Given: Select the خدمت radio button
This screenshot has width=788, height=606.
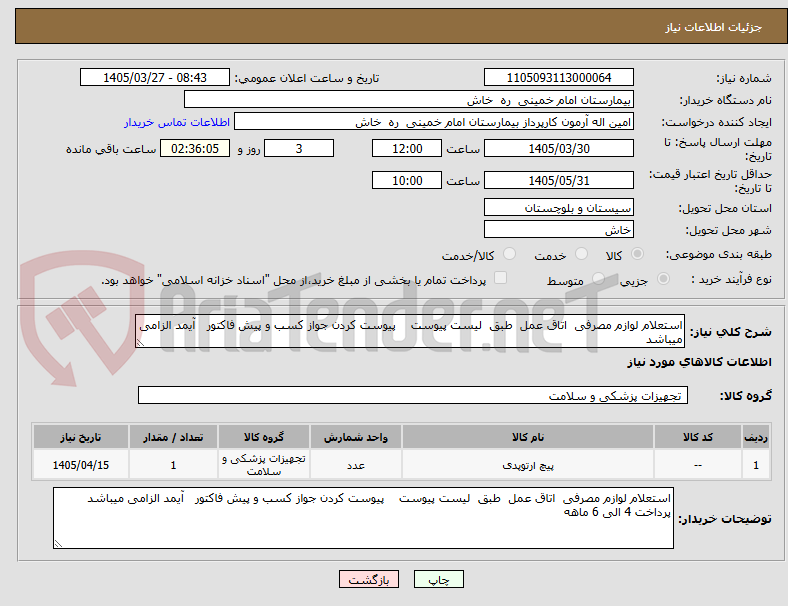Looking at the screenshot, I should [x=581, y=254].
